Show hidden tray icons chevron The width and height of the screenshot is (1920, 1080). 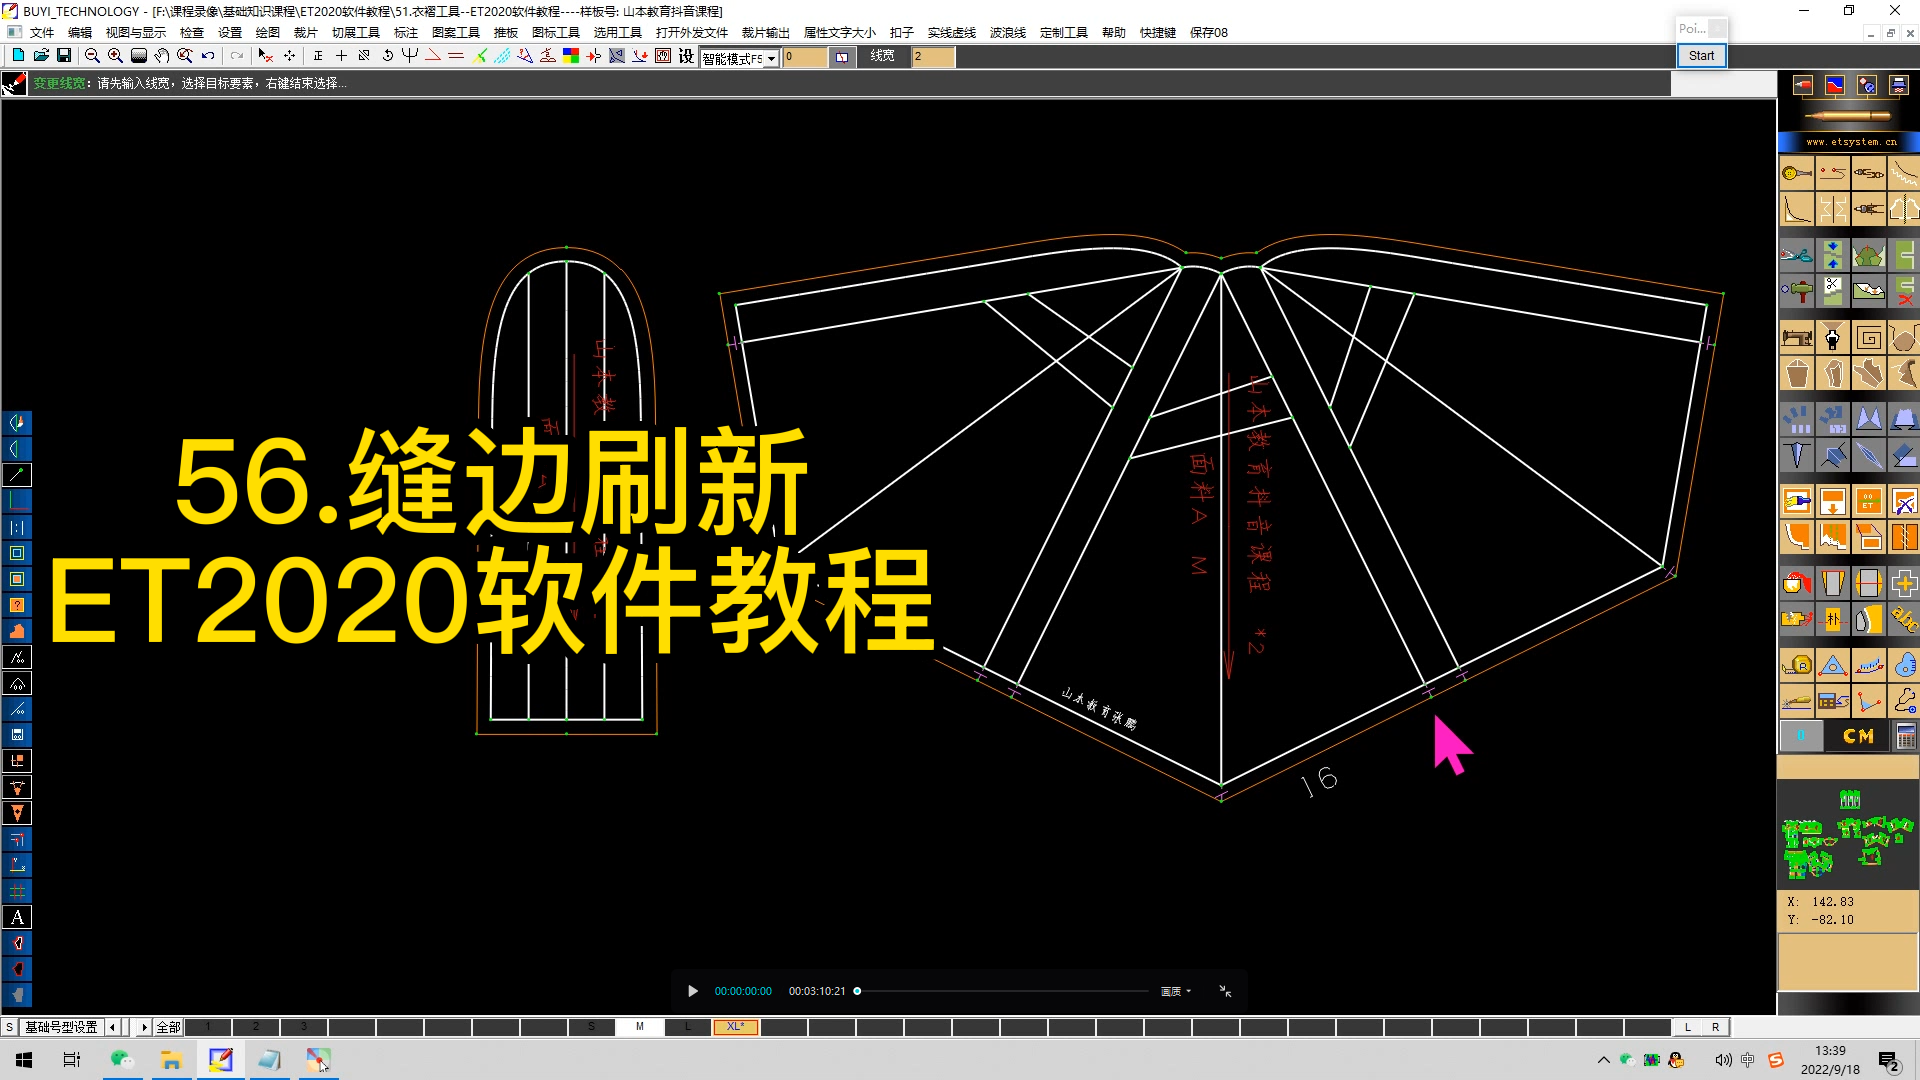point(1604,1060)
